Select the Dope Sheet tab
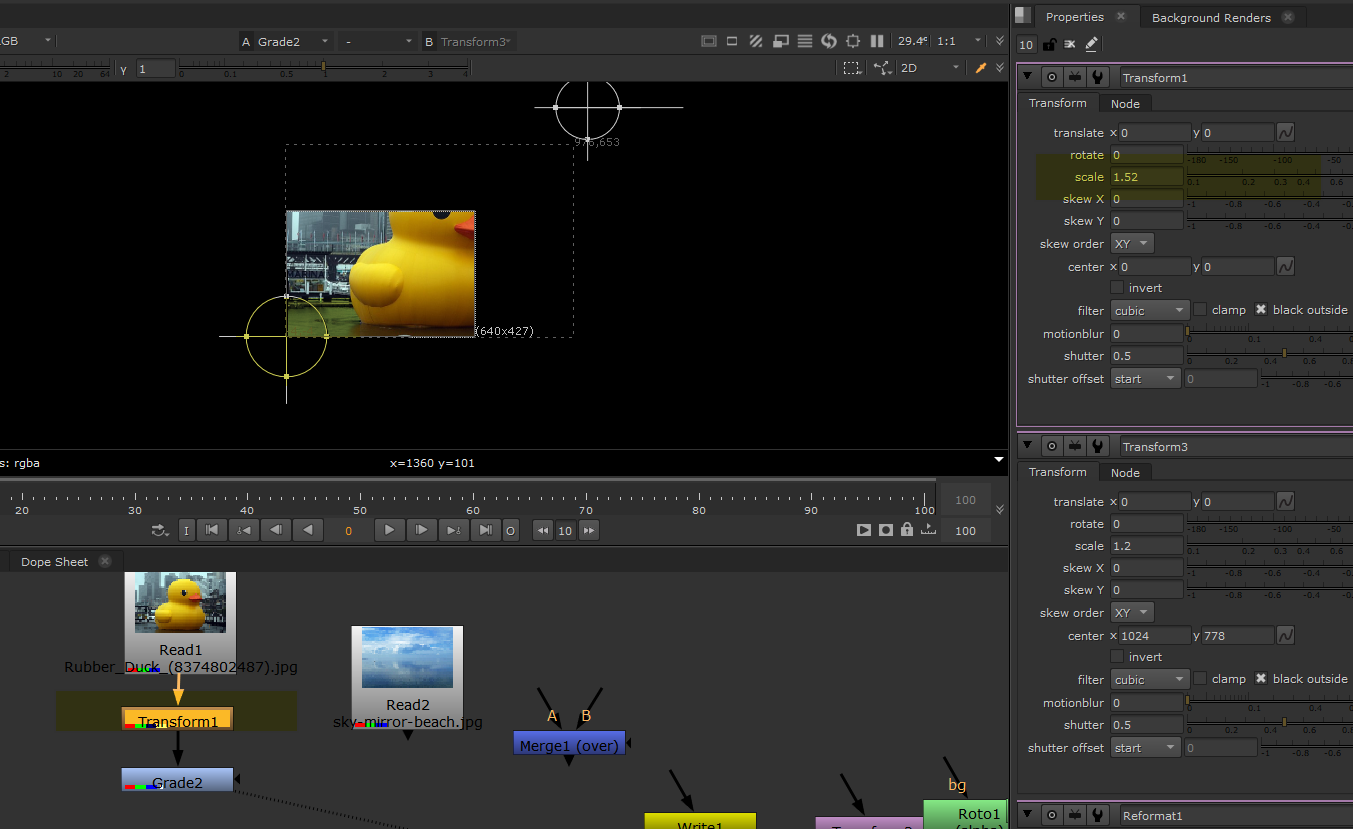Viewport: 1353px width, 829px height. click(x=55, y=562)
